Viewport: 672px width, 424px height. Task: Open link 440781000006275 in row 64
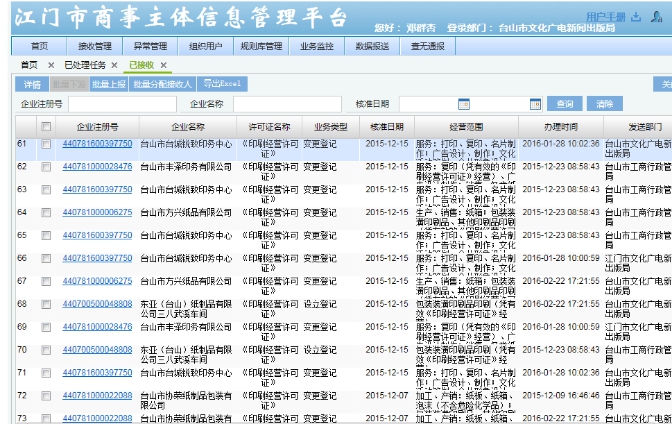[x=97, y=212]
